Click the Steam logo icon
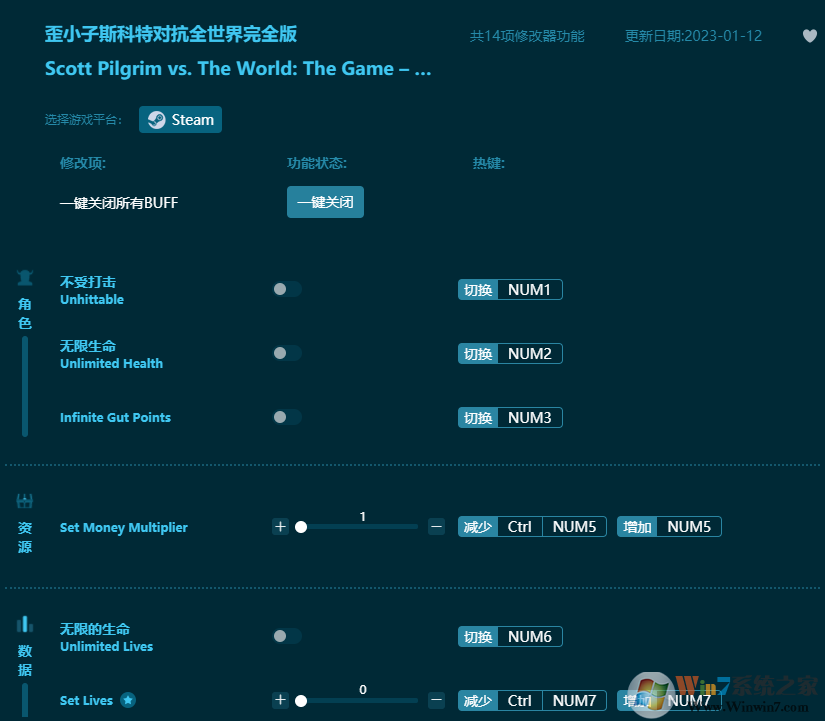Screen dimensions: 825x721 [x=156, y=120]
